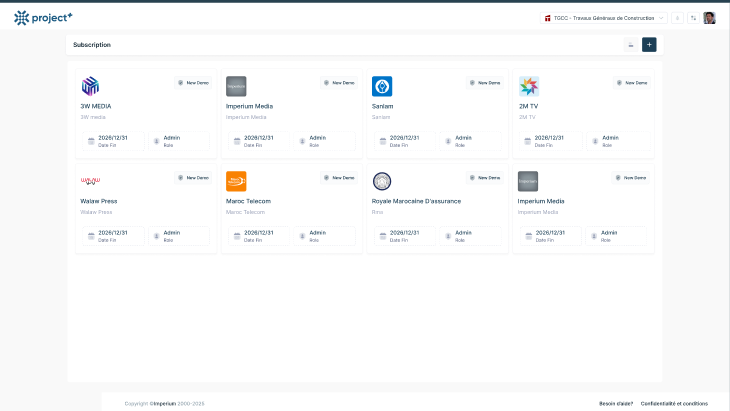730x411 pixels.
Task: Open the Maroc Telecom subscription title
Action: click(248, 201)
